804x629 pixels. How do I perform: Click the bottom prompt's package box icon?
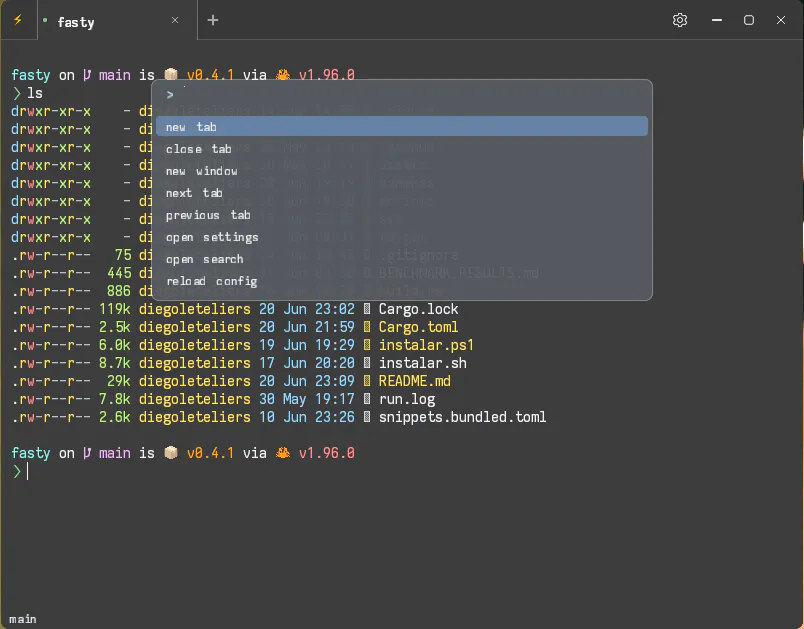click(x=171, y=453)
